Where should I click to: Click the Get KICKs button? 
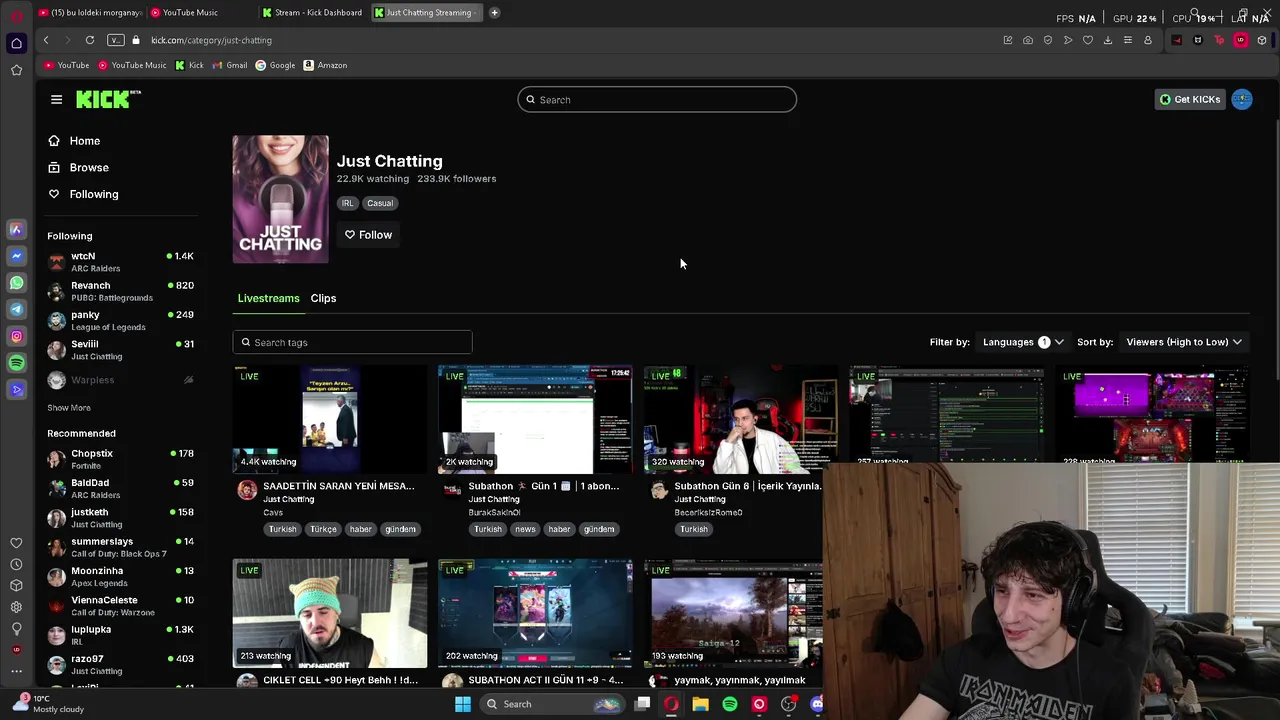point(1189,99)
